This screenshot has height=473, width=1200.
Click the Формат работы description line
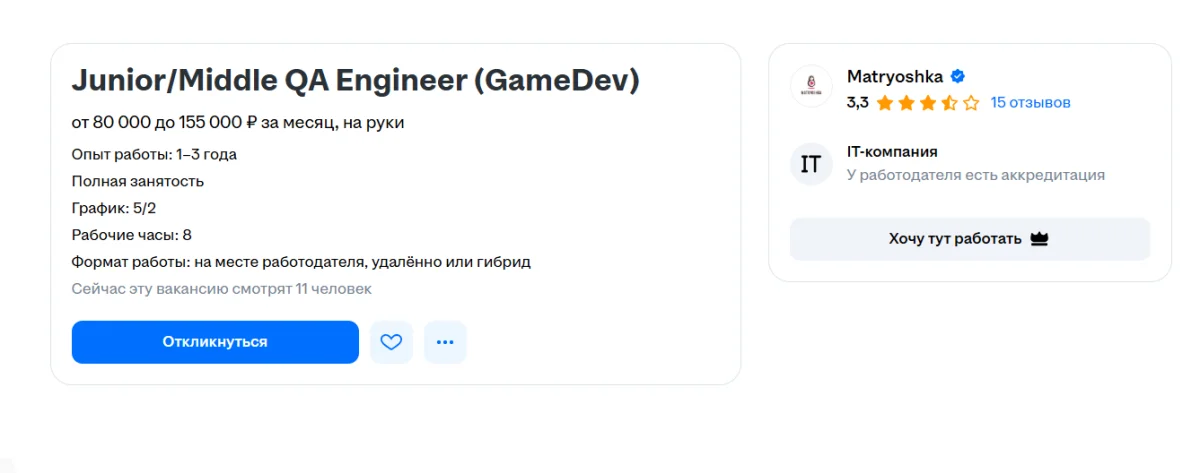(301, 262)
